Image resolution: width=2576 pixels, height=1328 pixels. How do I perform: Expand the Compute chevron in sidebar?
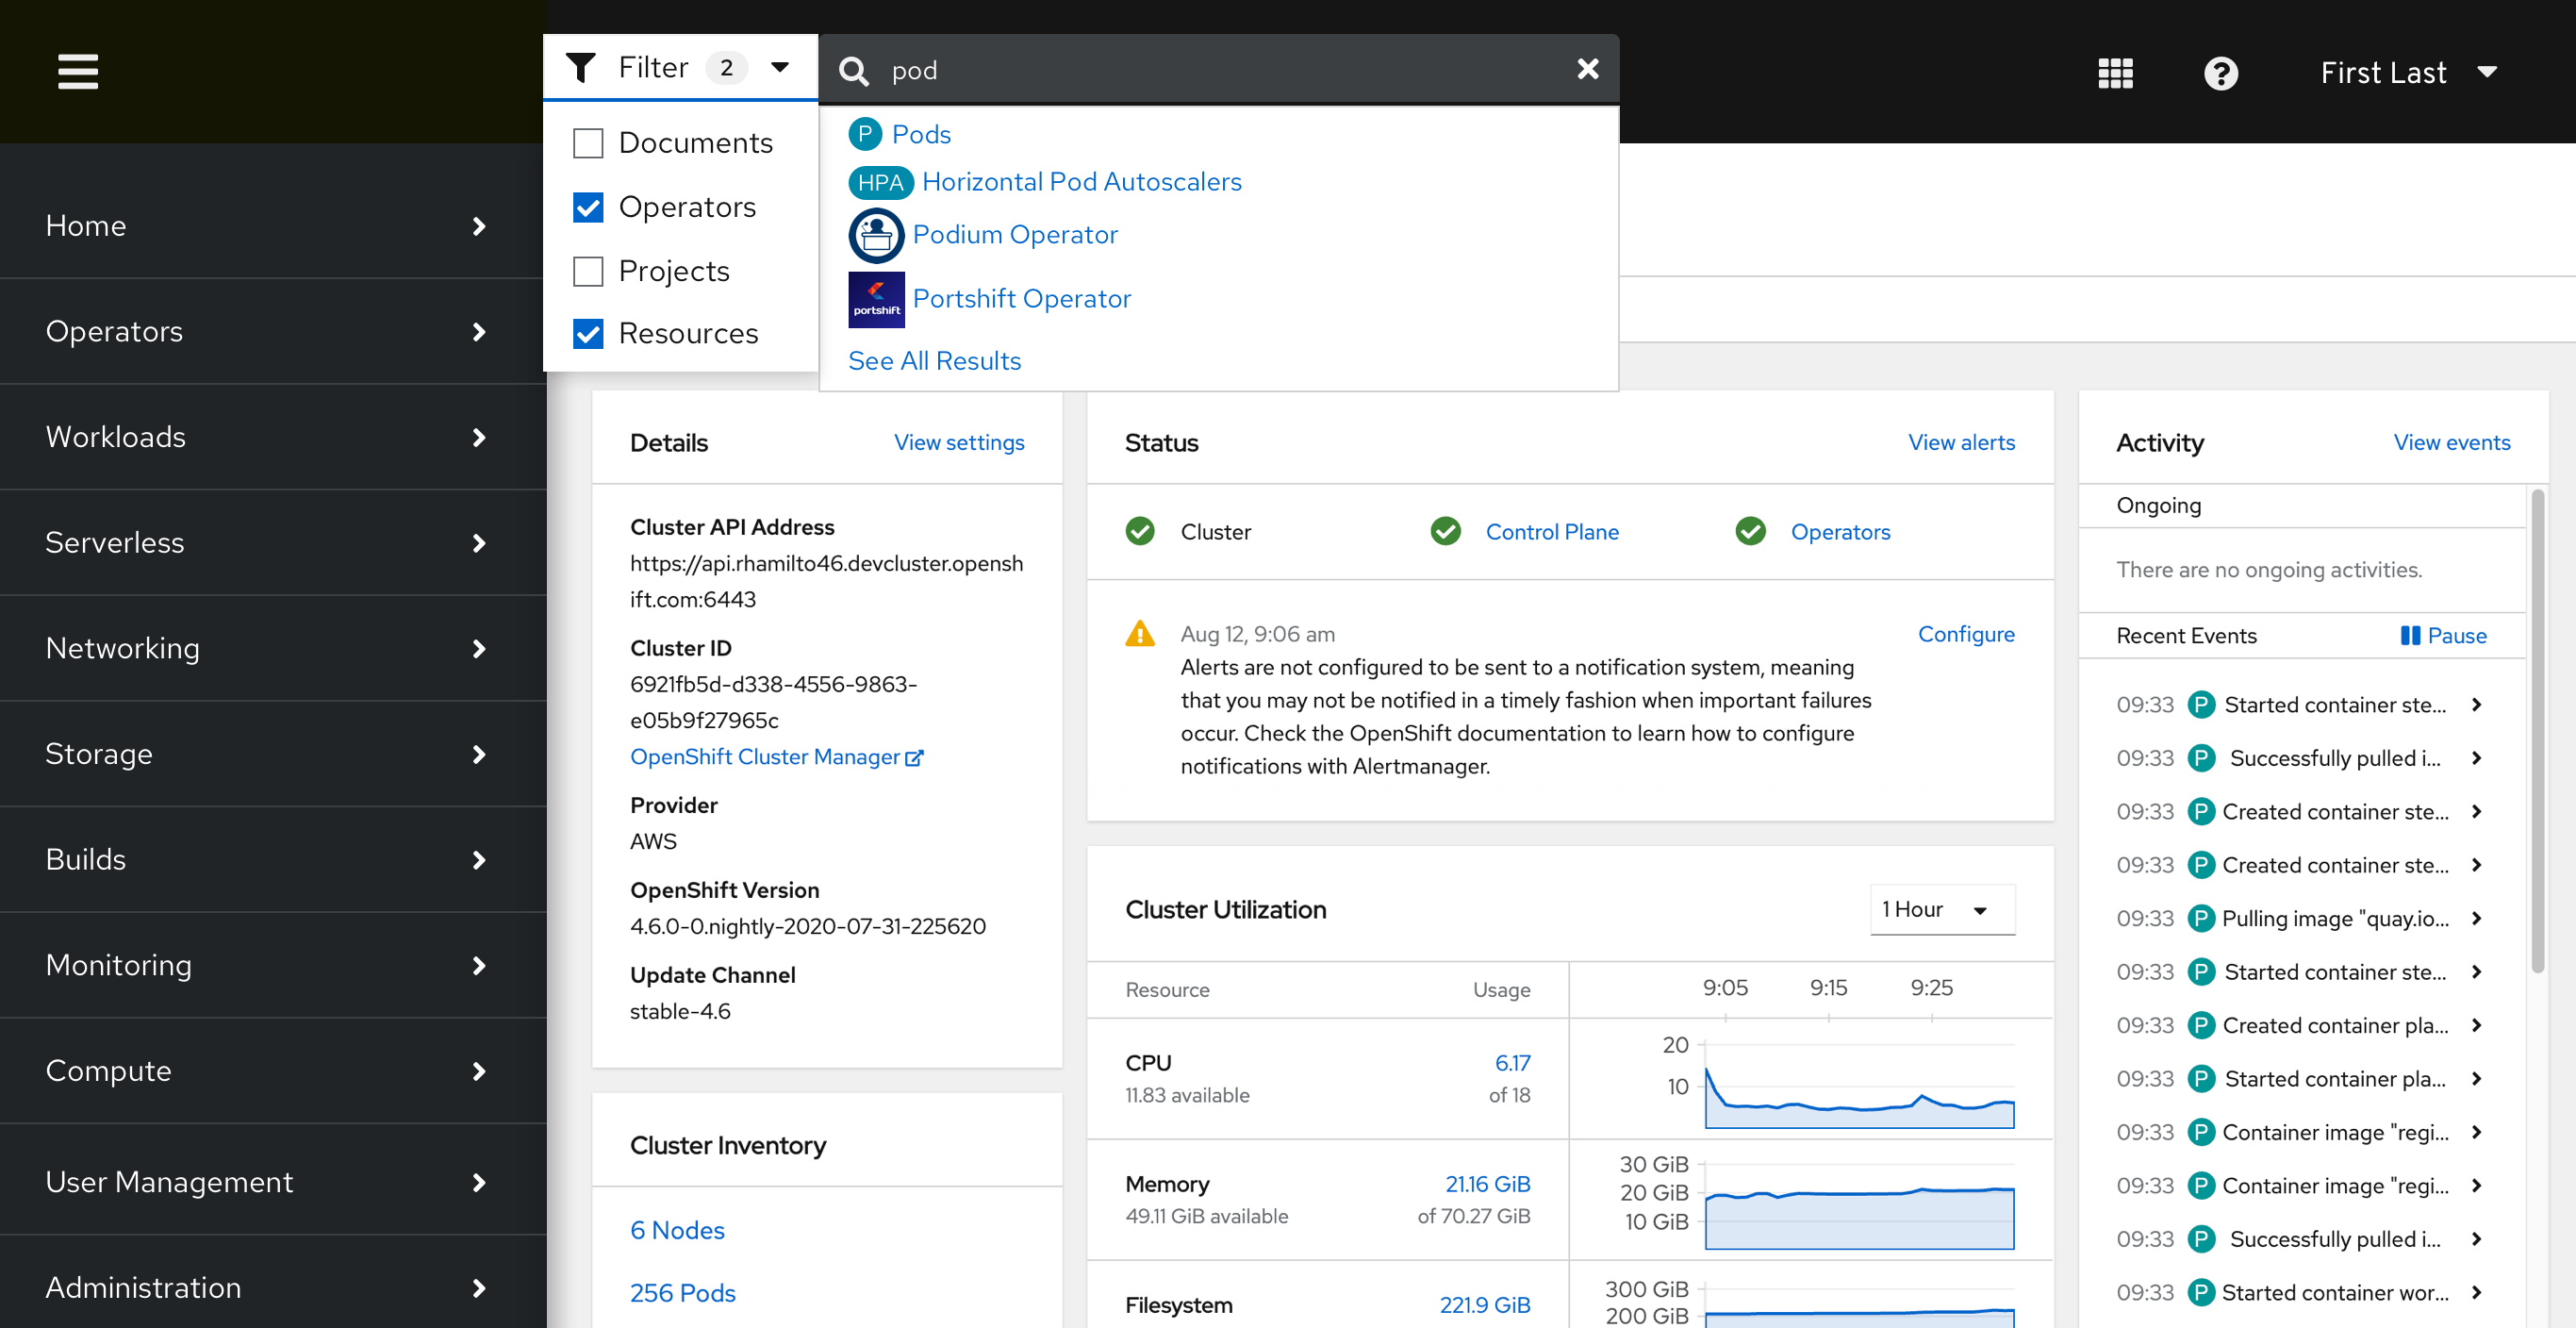479,1072
